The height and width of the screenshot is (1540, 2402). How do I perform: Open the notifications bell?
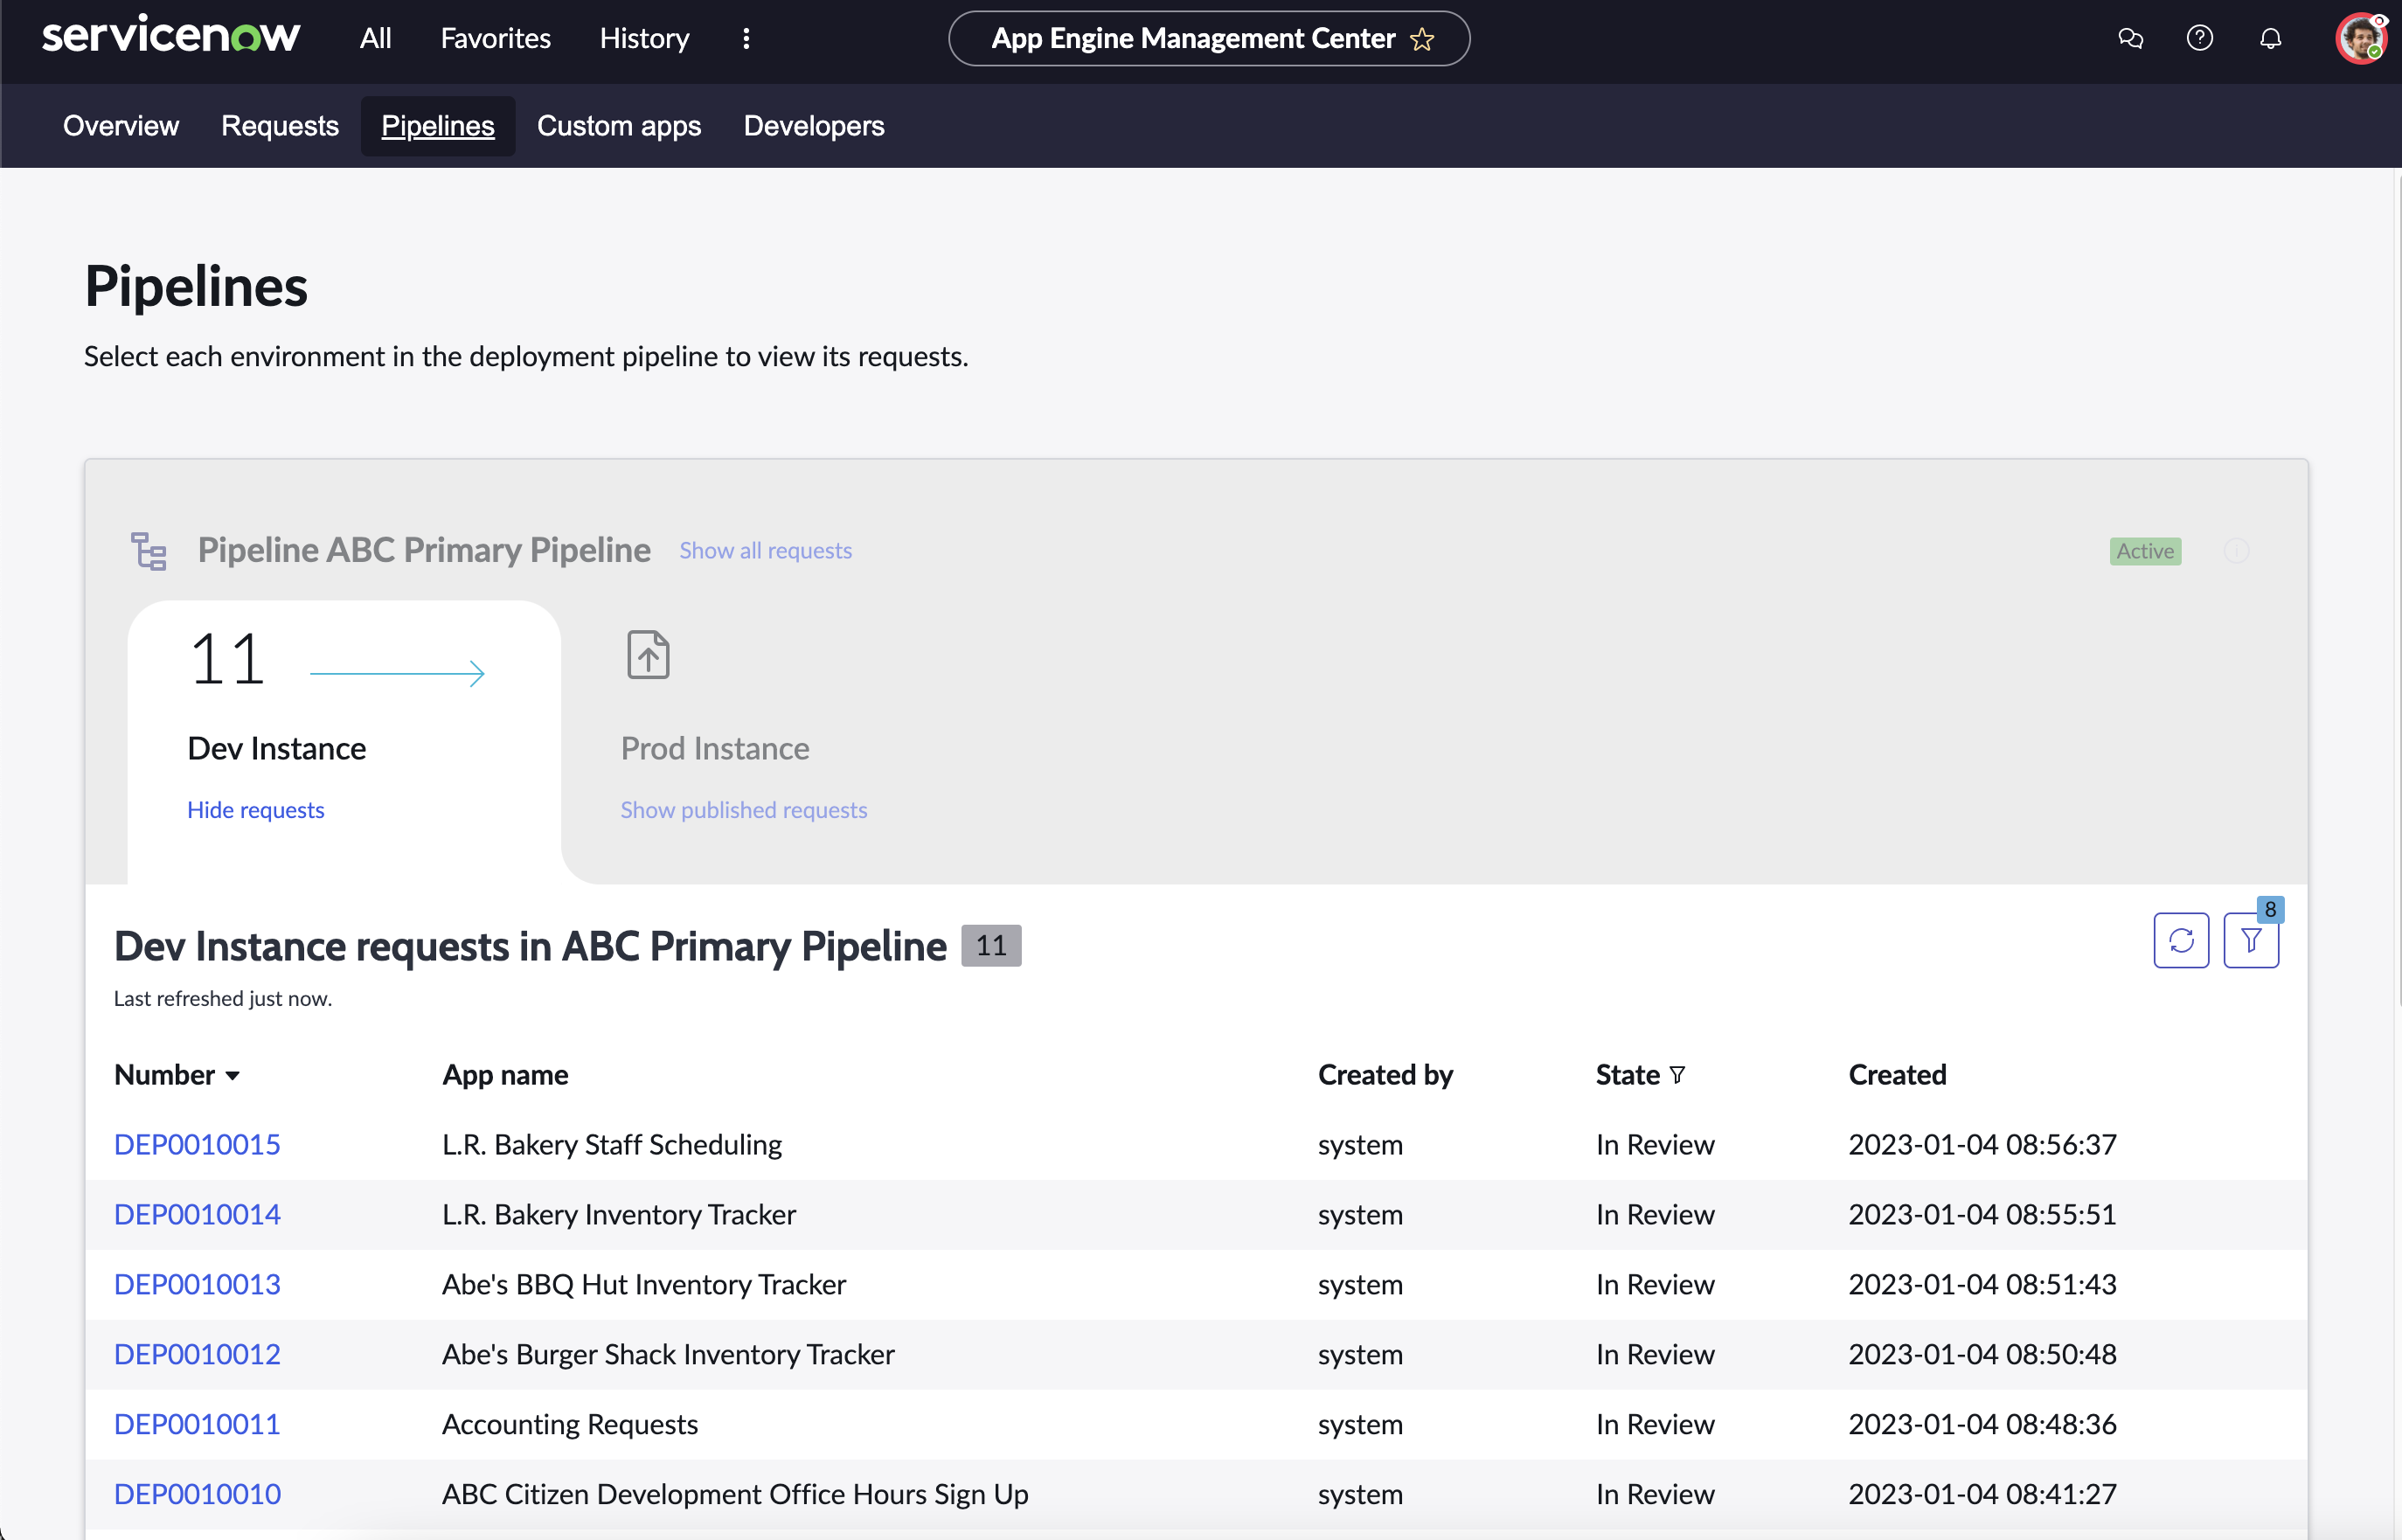pyautogui.click(x=2271, y=38)
